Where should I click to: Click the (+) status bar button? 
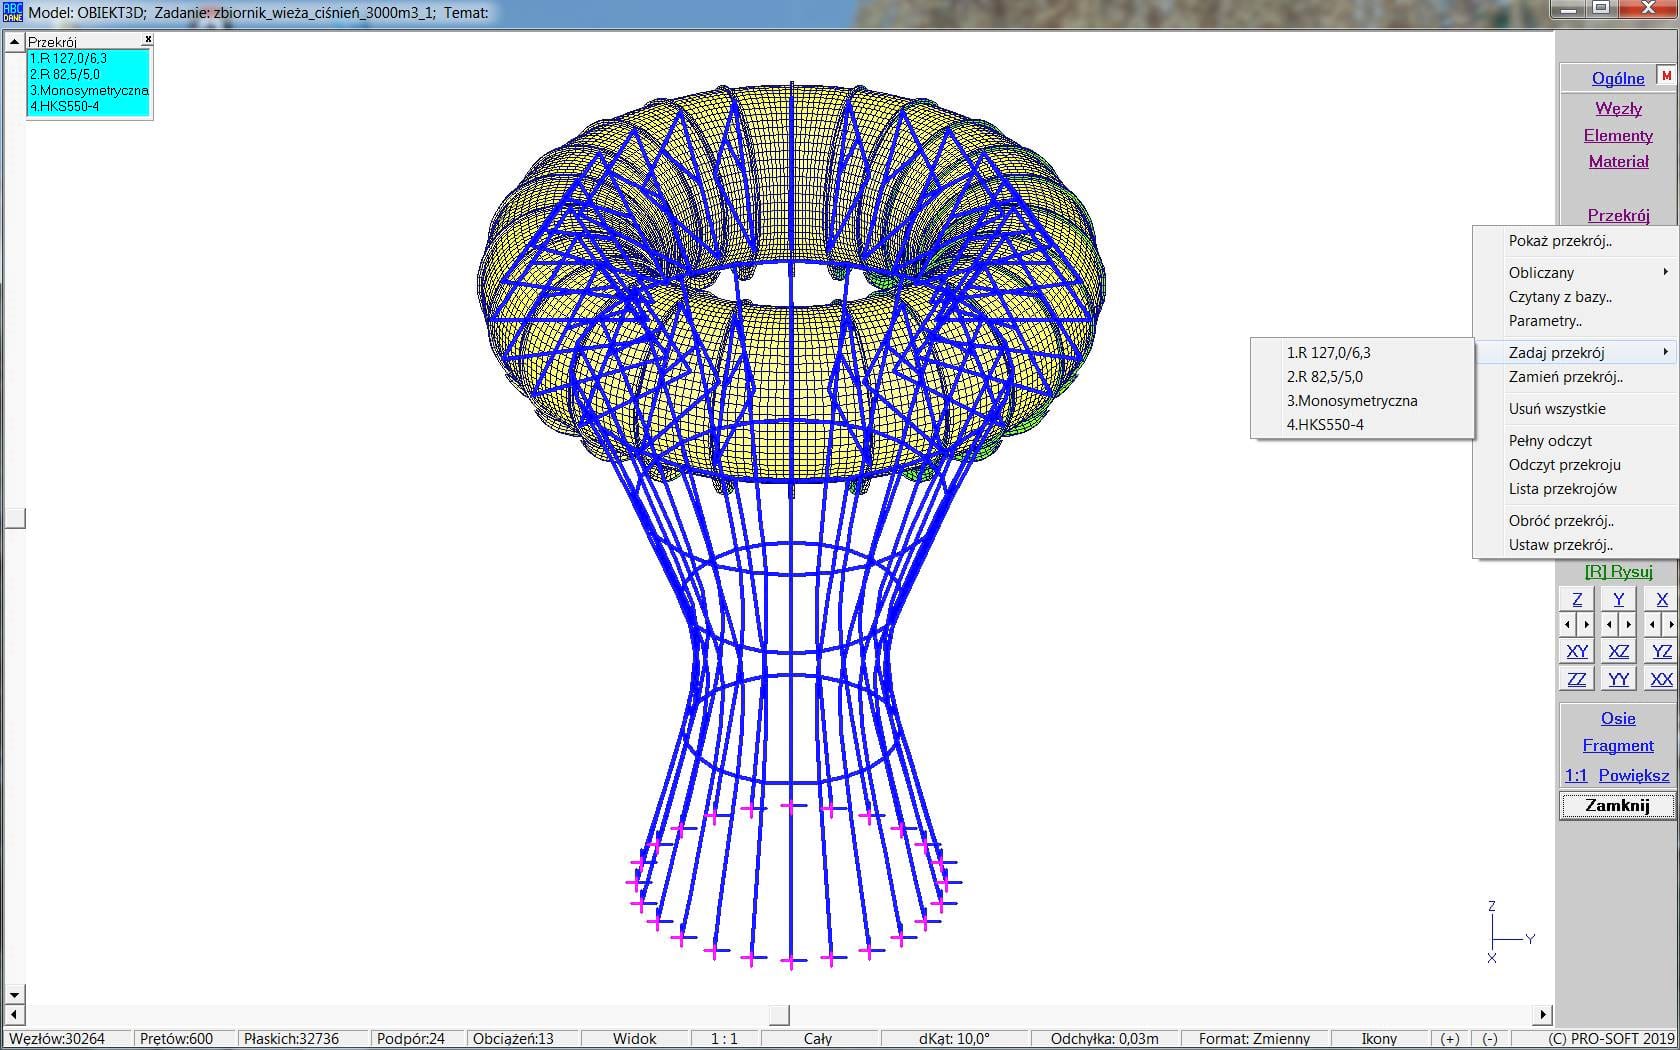pyautogui.click(x=1450, y=1038)
